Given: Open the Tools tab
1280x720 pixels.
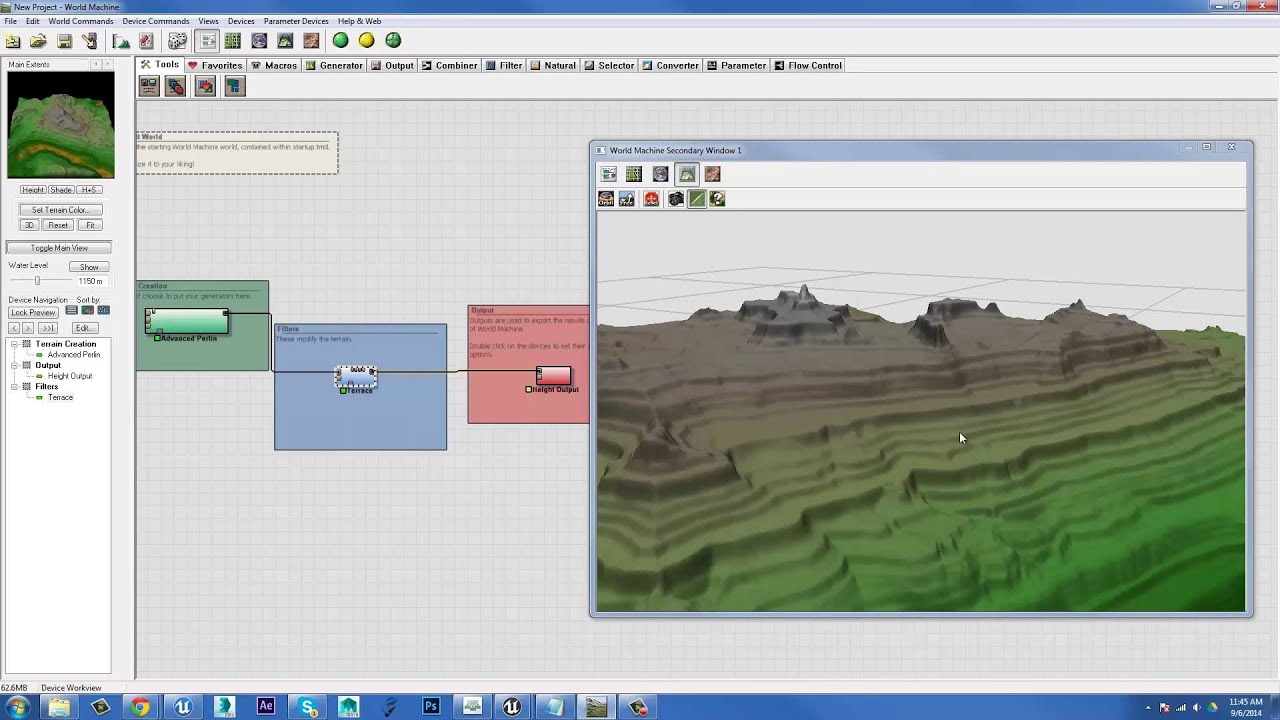Looking at the screenshot, I should tap(160, 65).
